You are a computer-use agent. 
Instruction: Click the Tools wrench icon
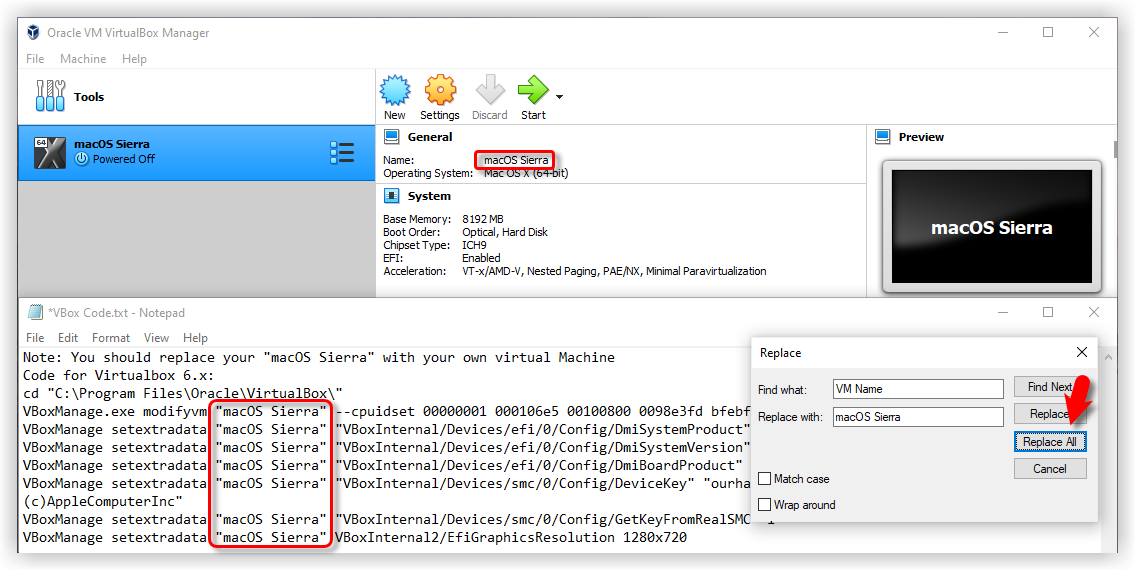50,96
